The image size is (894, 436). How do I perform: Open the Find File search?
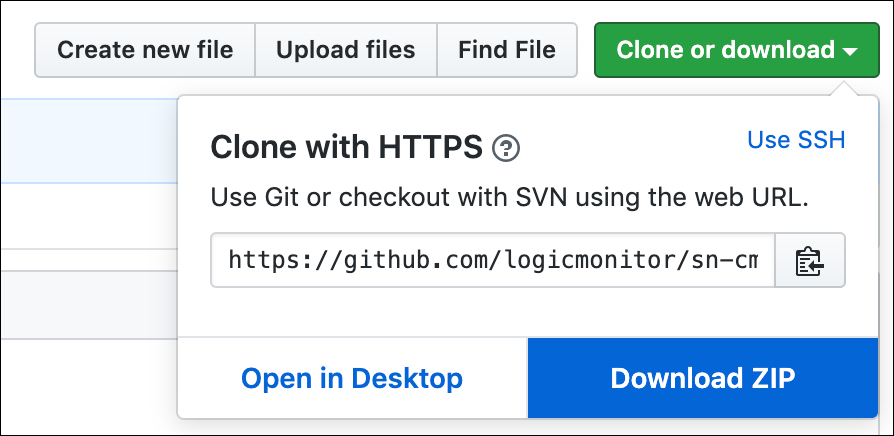pos(507,50)
